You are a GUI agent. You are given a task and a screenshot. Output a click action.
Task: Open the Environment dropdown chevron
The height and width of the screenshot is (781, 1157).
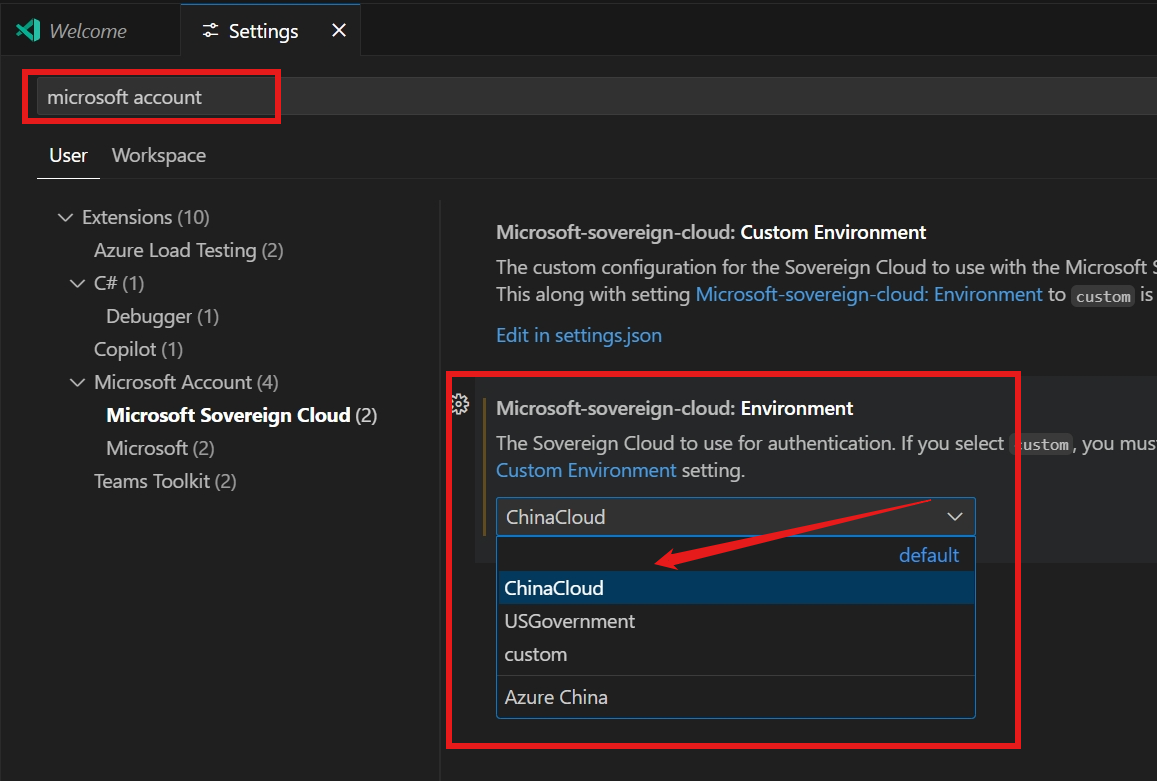pos(955,517)
